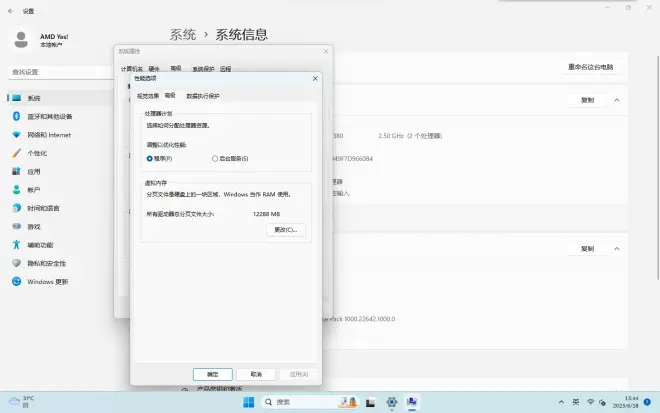Click the AMD Yes! user avatar
The height and width of the screenshot is (413, 660).
point(21,40)
